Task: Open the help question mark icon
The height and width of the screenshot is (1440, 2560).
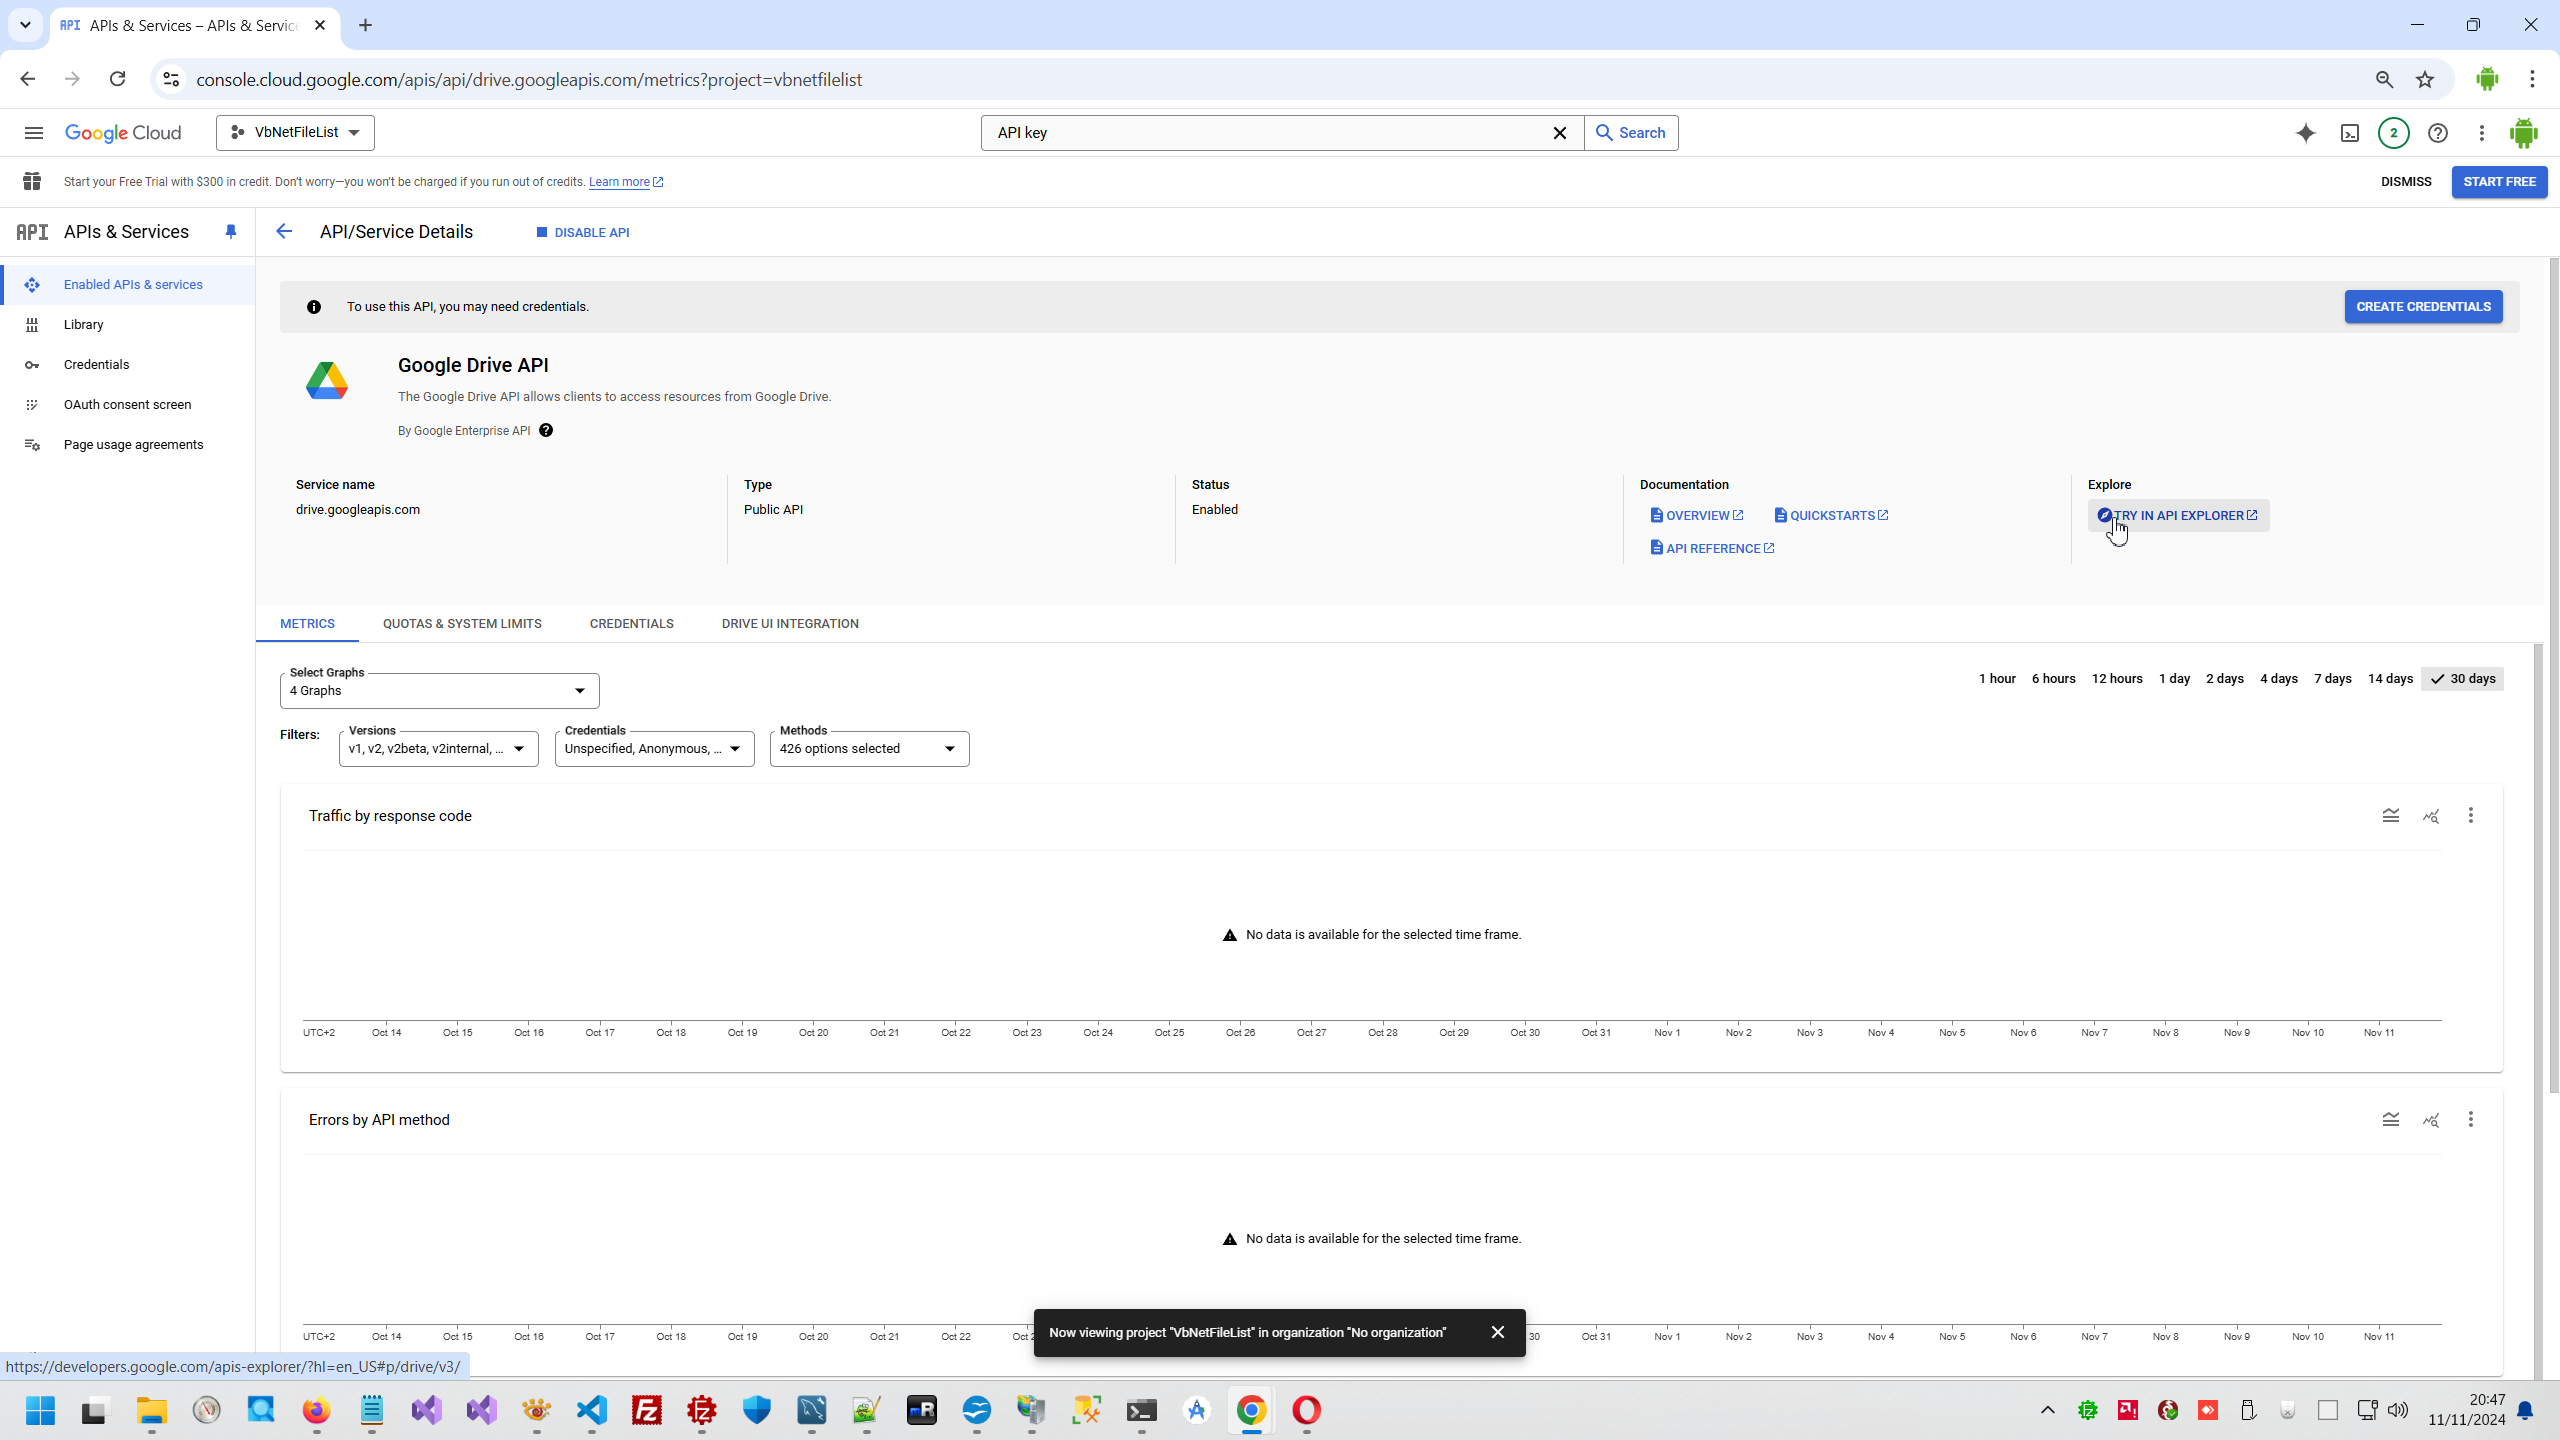Action: coord(2438,133)
